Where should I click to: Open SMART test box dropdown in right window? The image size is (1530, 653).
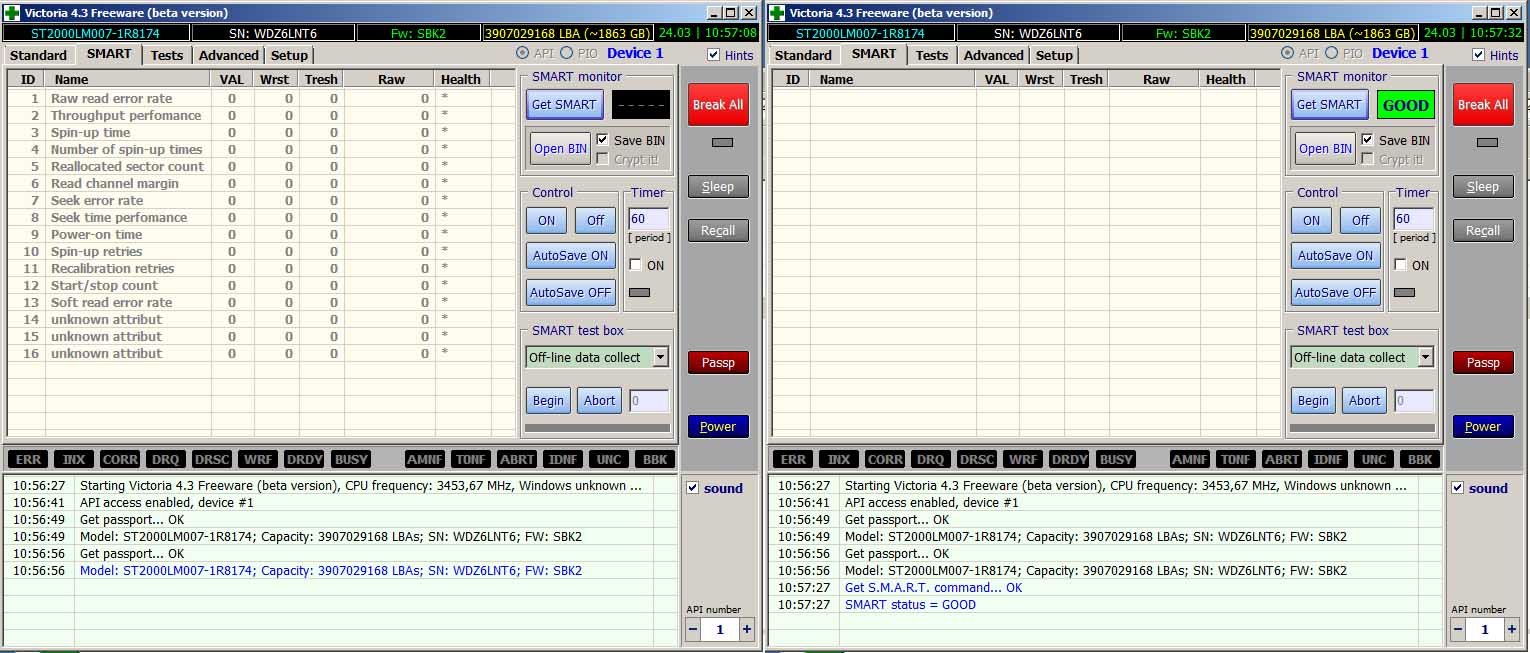tap(1425, 357)
